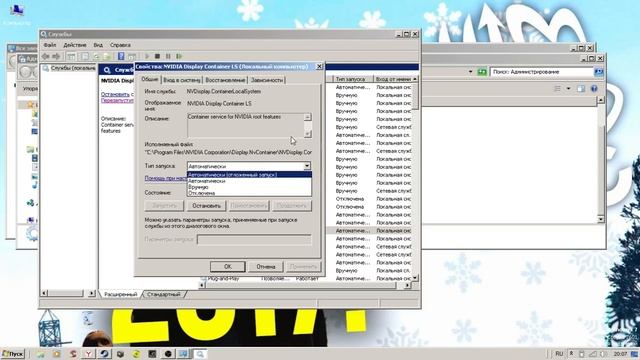Open the view options dropdown in the Explorer window
Image resolution: width=640 pixels, height=360 pixels.
point(569,89)
